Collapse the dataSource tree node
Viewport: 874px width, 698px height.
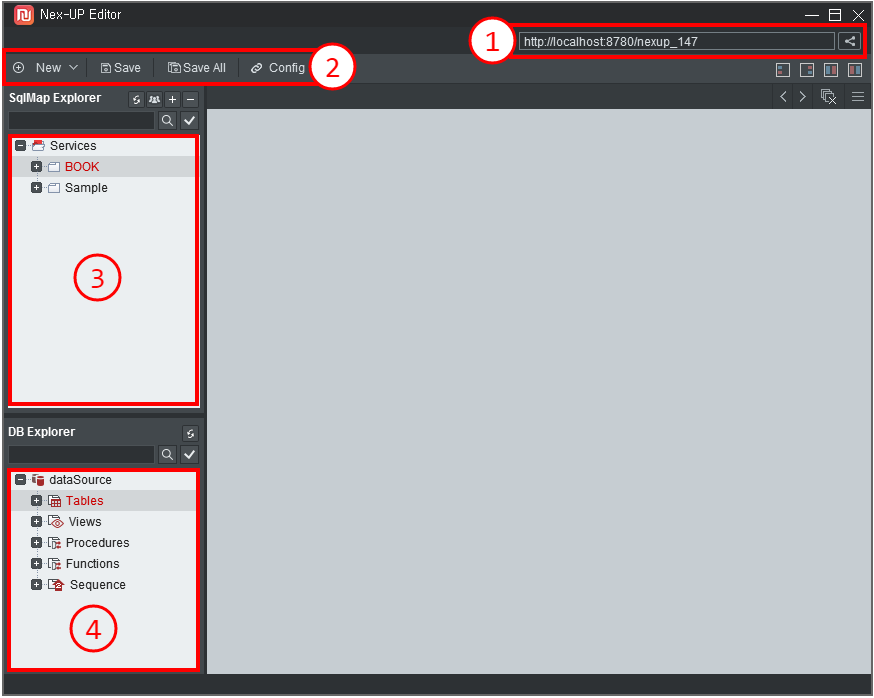[x=21, y=479]
